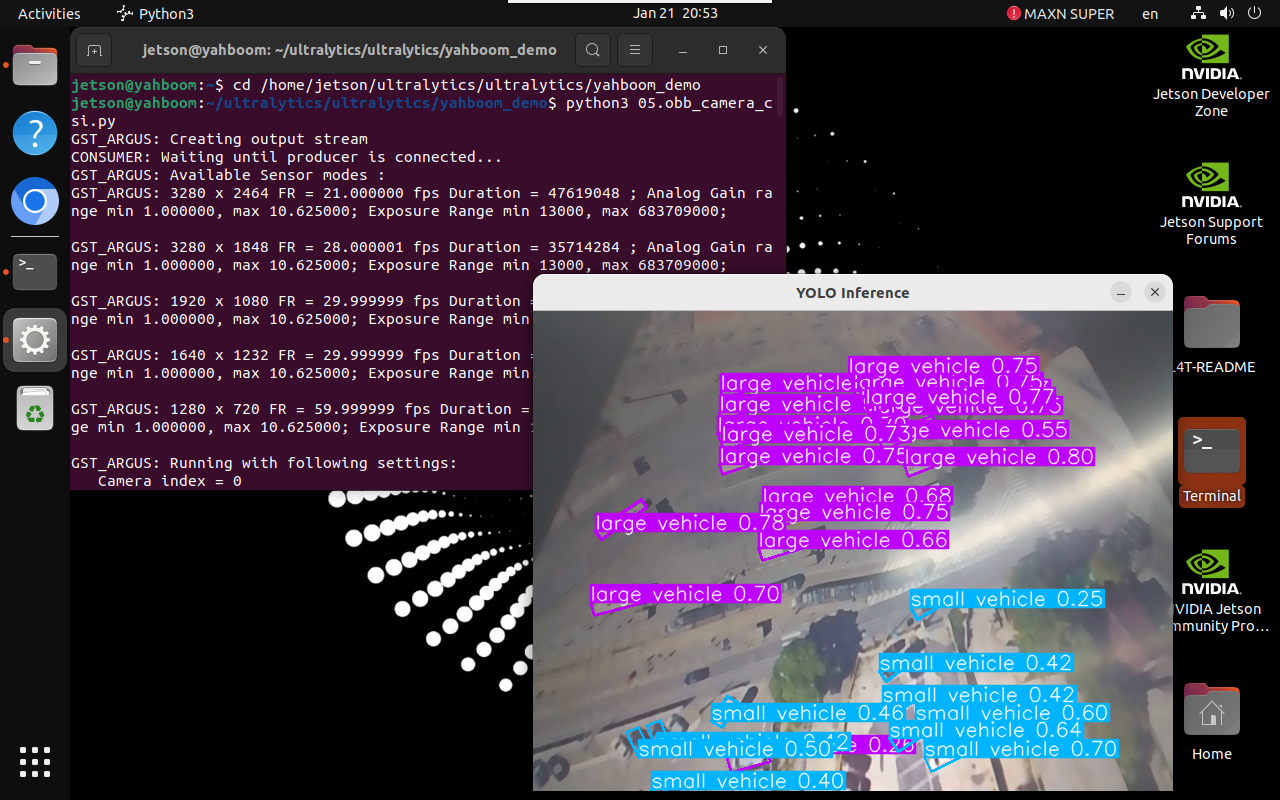
Task: Click the 'large vehicle 0.66' detection label
Action: pyautogui.click(x=853, y=540)
